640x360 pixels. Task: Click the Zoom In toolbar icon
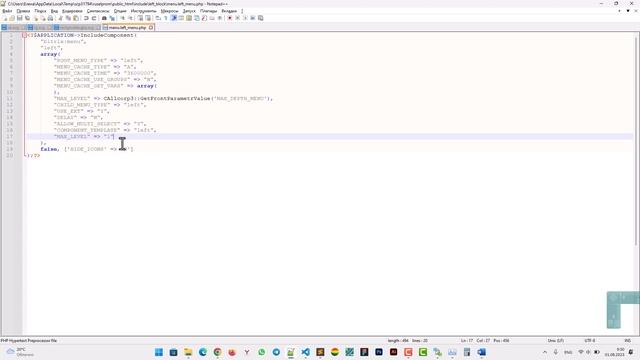pyautogui.click(x=122, y=18)
